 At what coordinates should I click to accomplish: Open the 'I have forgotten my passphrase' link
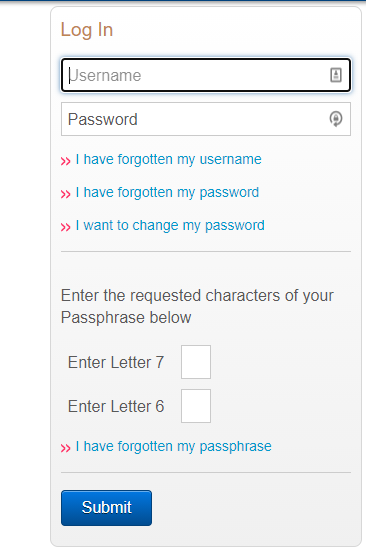[x=173, y=446]
